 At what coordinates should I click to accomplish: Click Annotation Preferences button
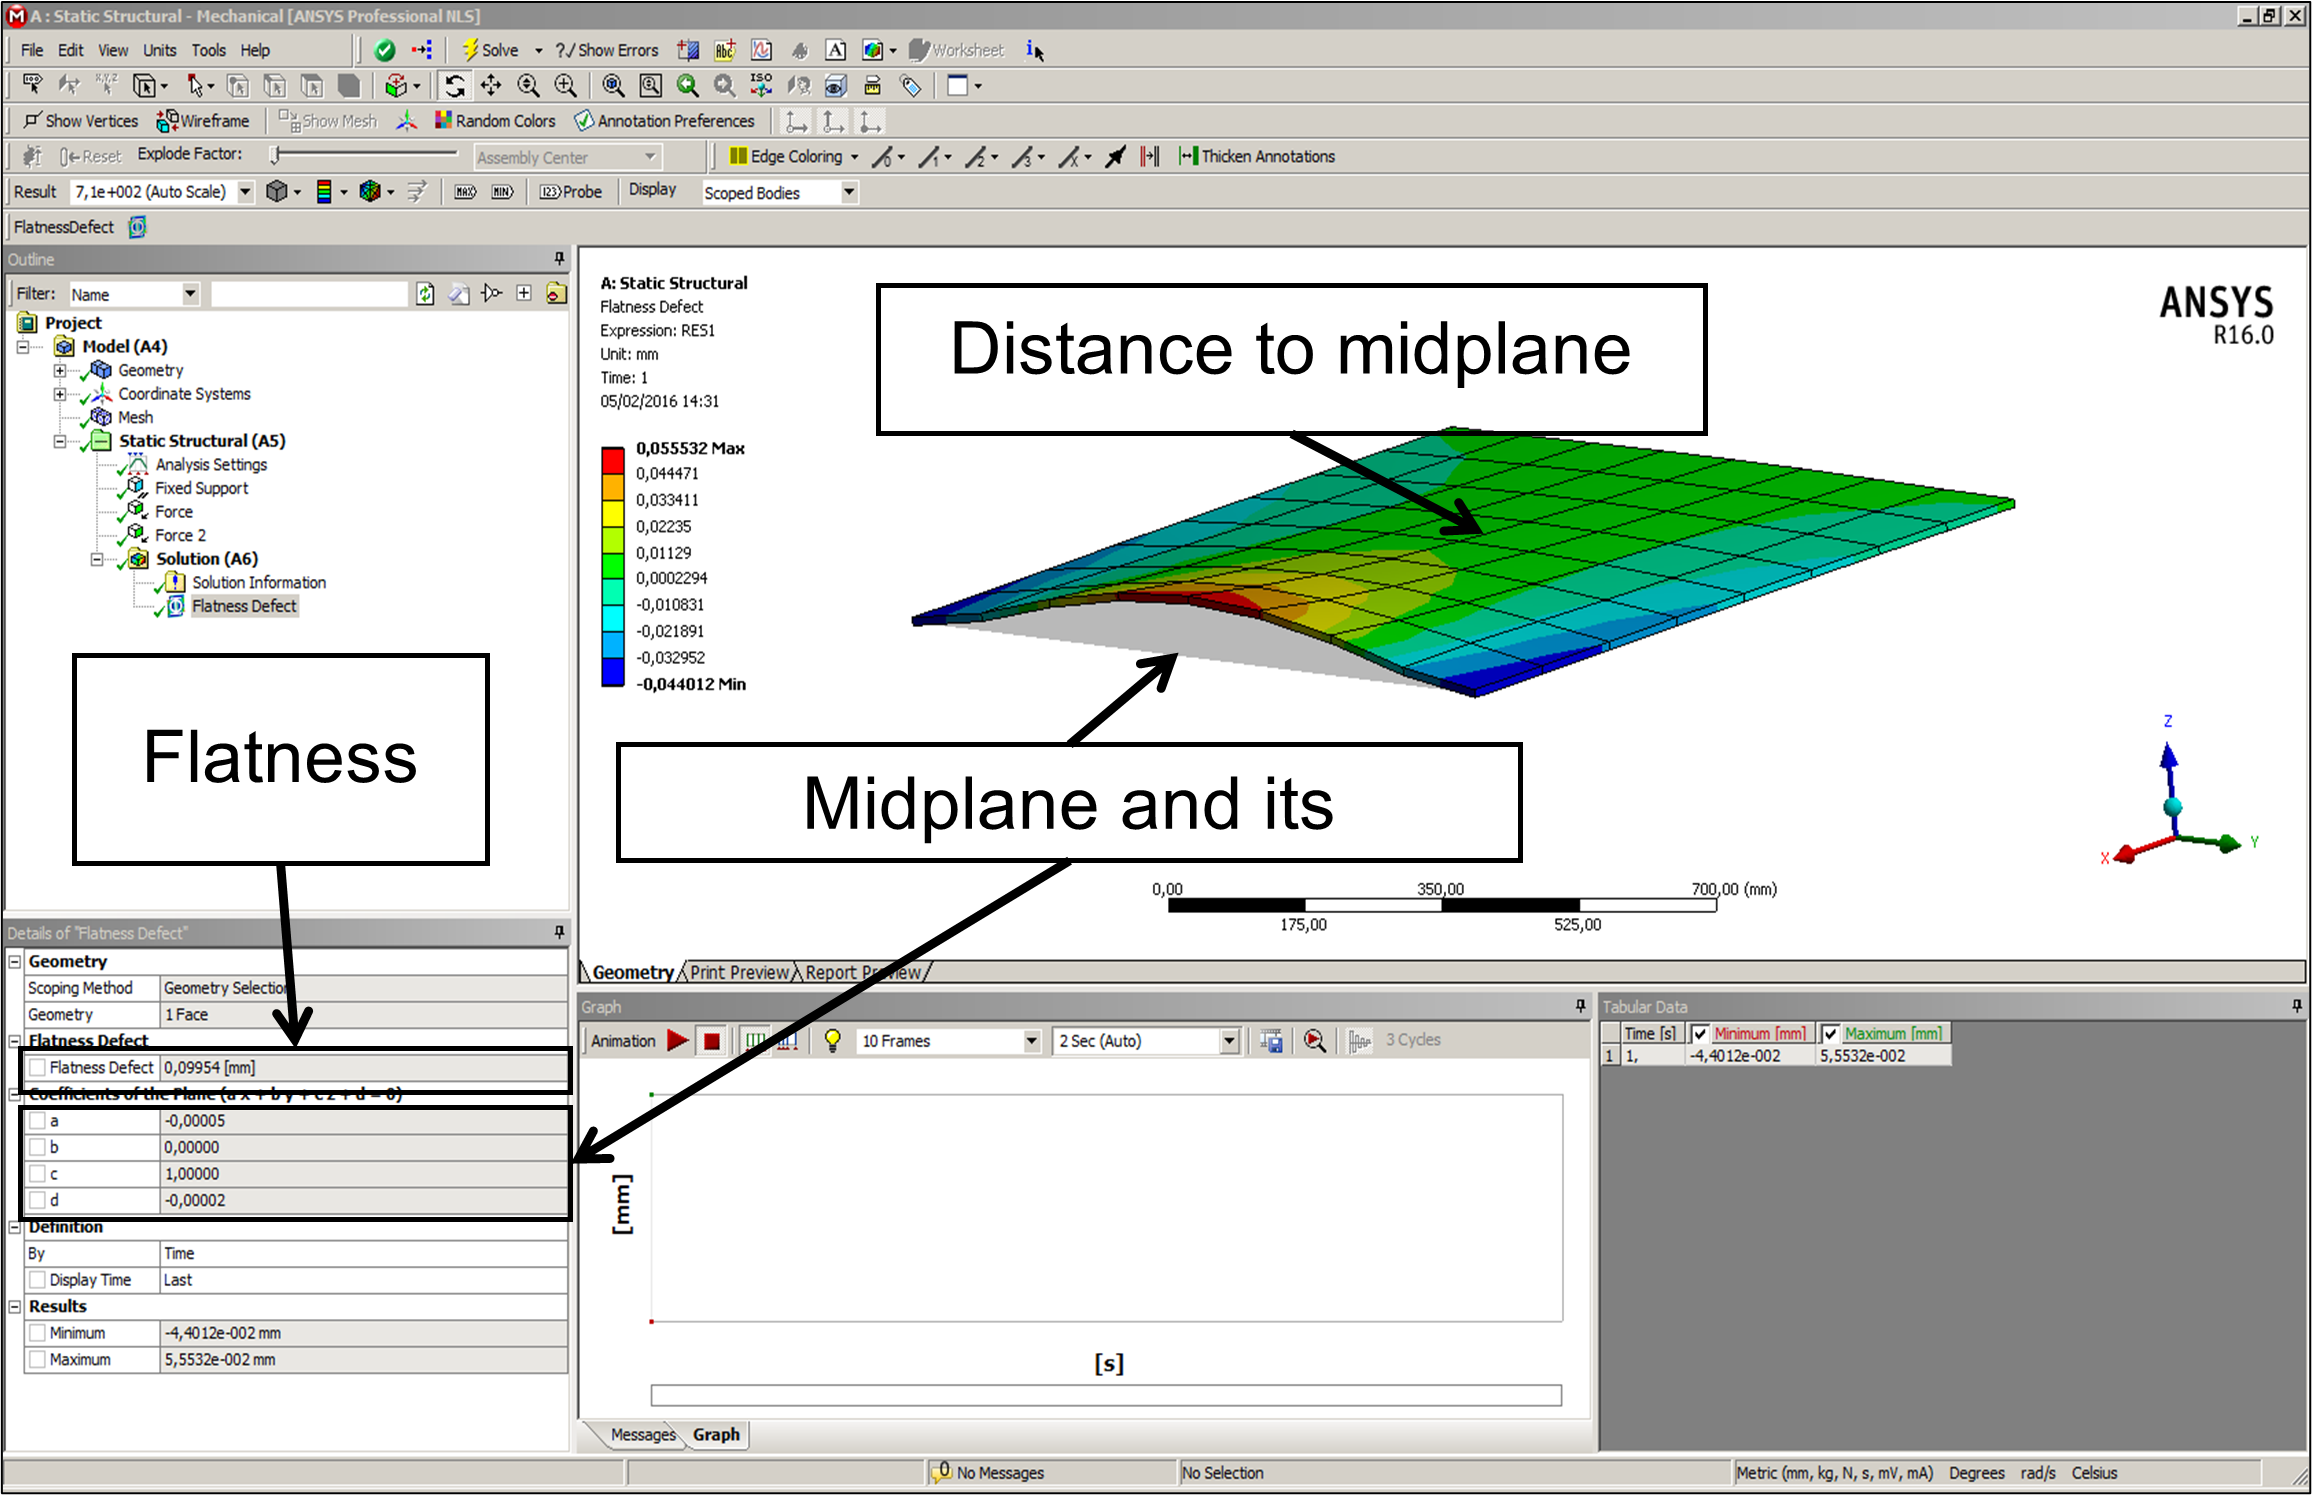pos(665,121)
